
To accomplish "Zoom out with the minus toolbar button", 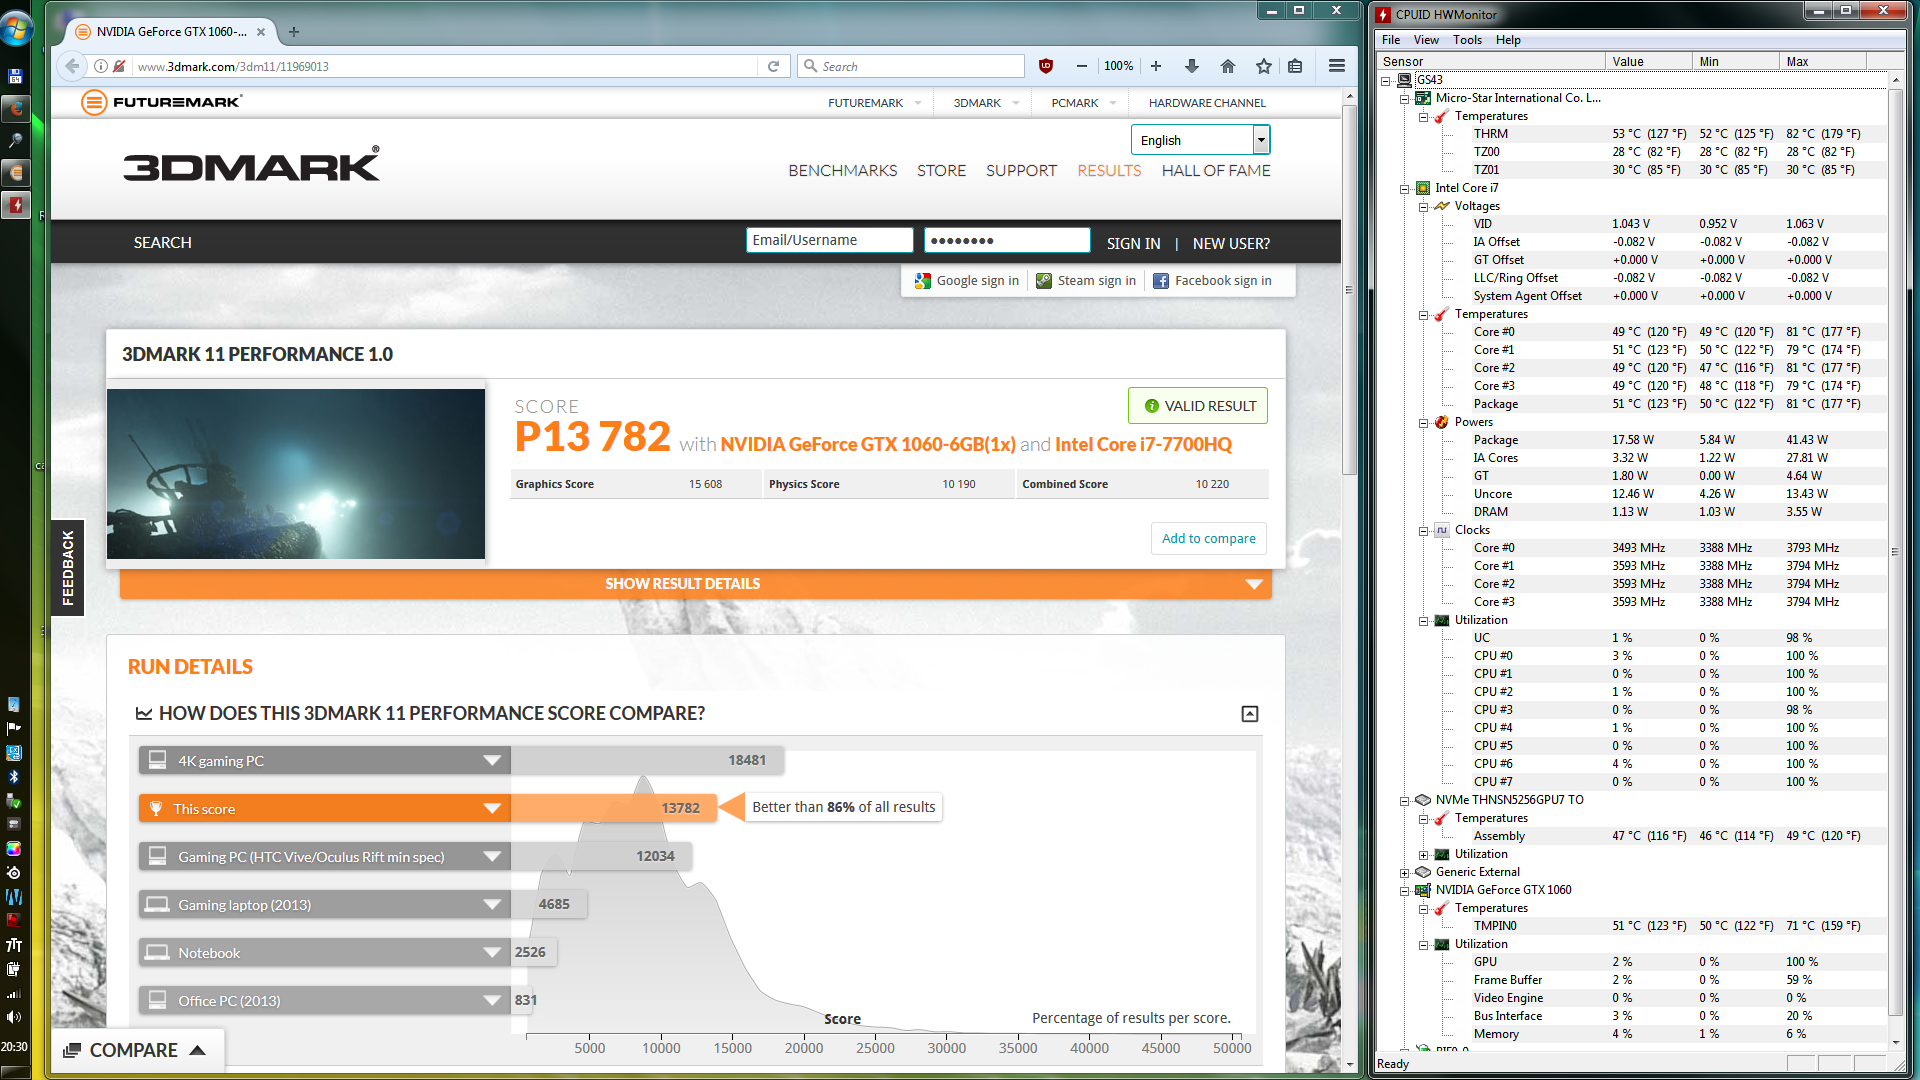I will (x=1081, y=66).
